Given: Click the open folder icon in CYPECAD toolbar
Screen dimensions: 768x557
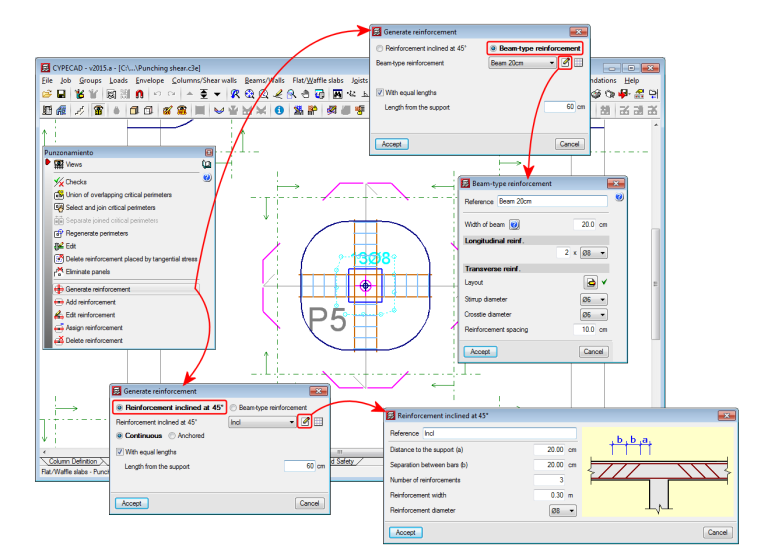Looking at the screenshot, I should click(47, 94).
